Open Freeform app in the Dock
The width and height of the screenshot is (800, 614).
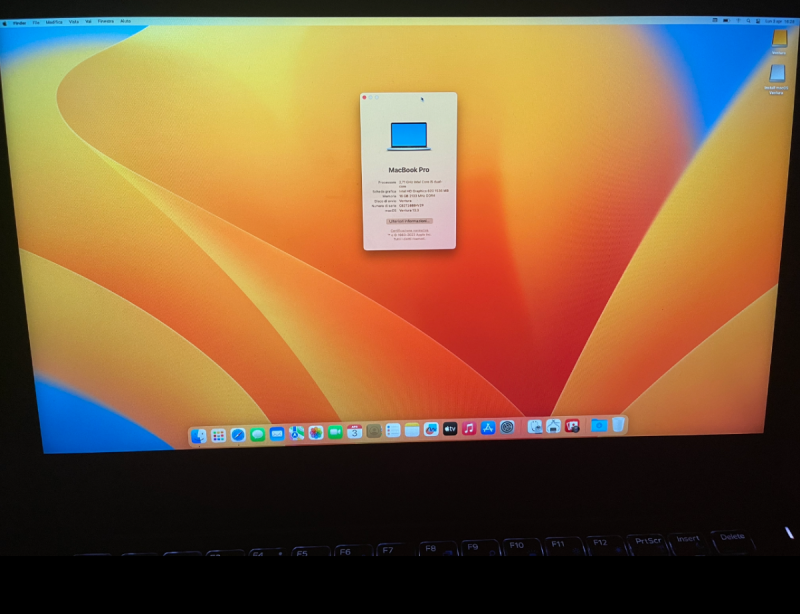(x=431, y=429)
